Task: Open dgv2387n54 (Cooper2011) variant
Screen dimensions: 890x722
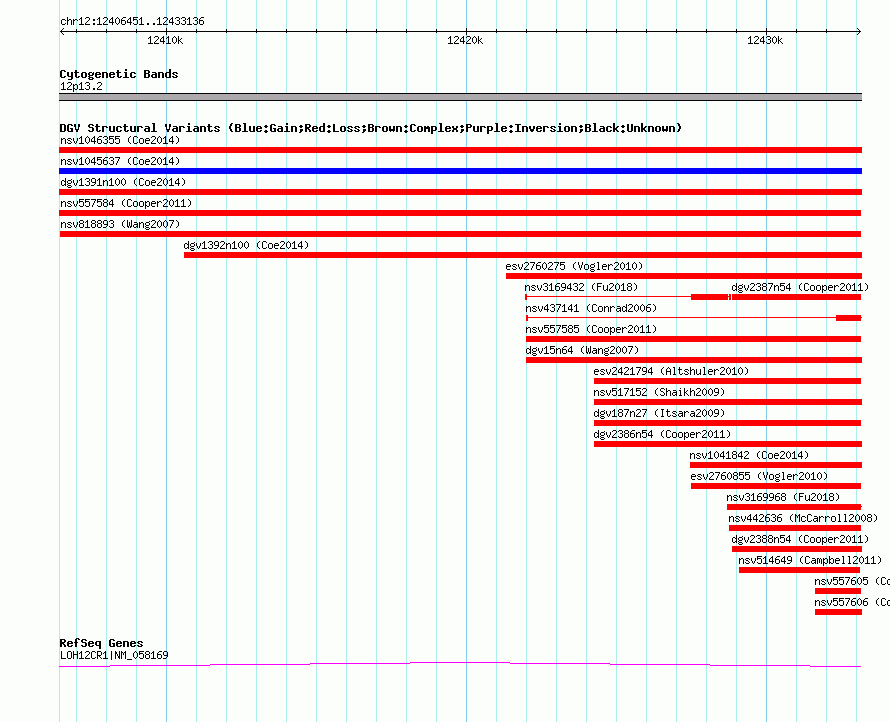Action: 800,287
